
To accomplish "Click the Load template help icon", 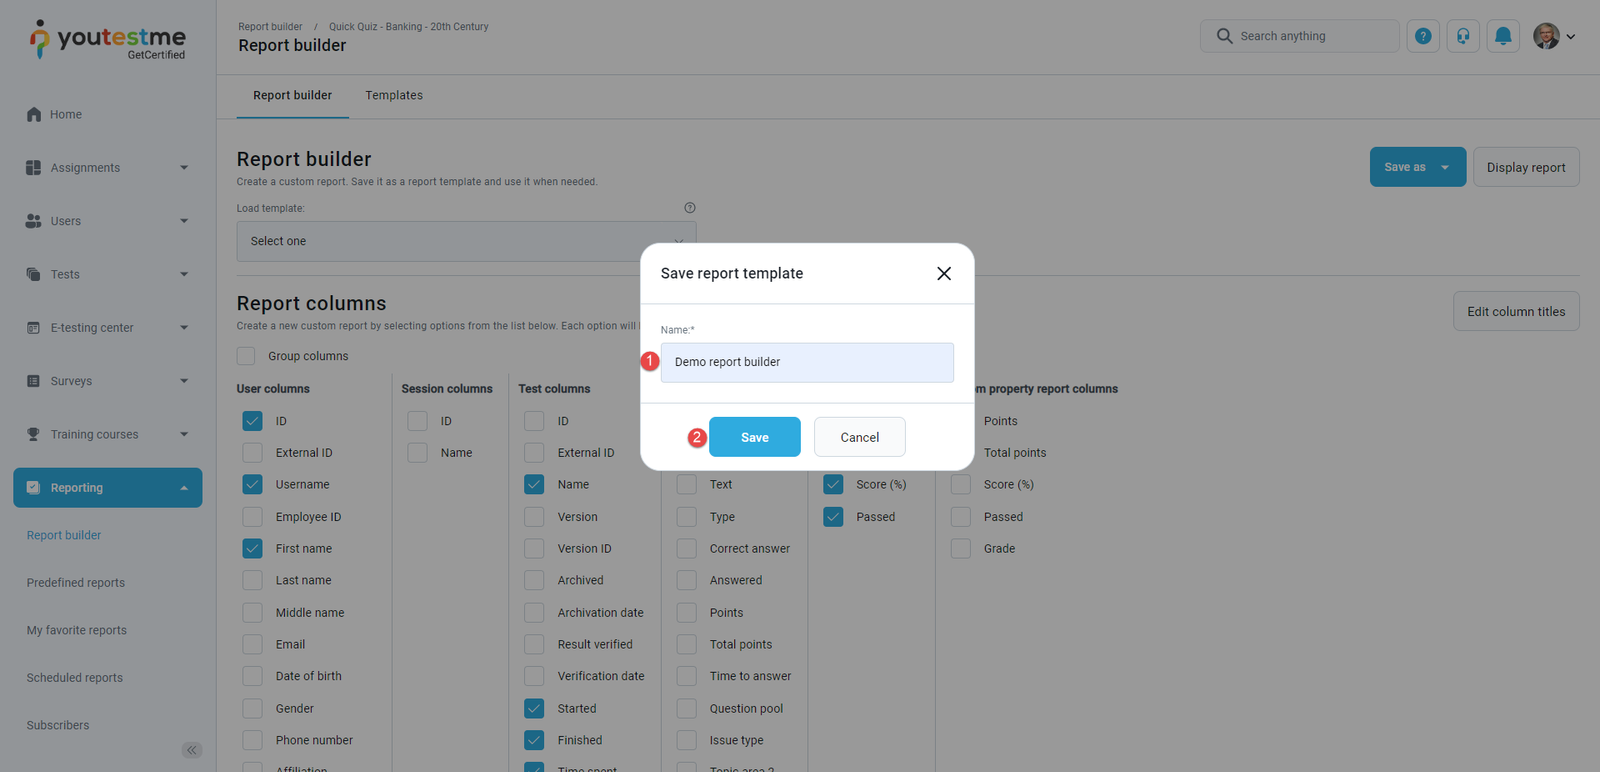I will click(690, 208).
